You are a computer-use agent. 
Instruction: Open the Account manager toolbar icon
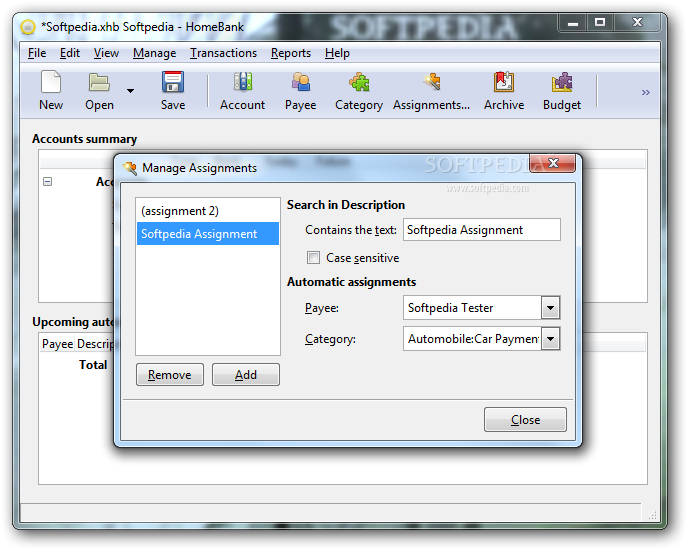243,82
